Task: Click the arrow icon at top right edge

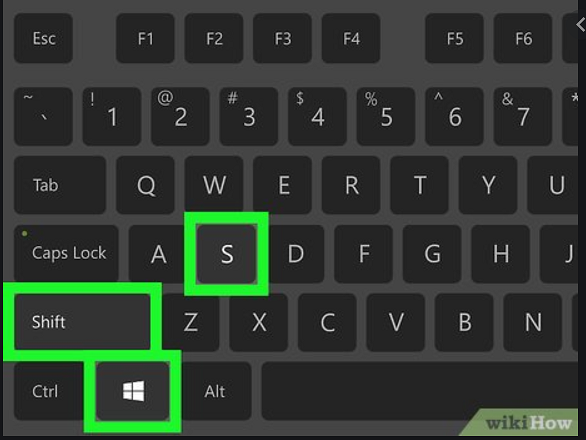Action: (x=581, y=25)
